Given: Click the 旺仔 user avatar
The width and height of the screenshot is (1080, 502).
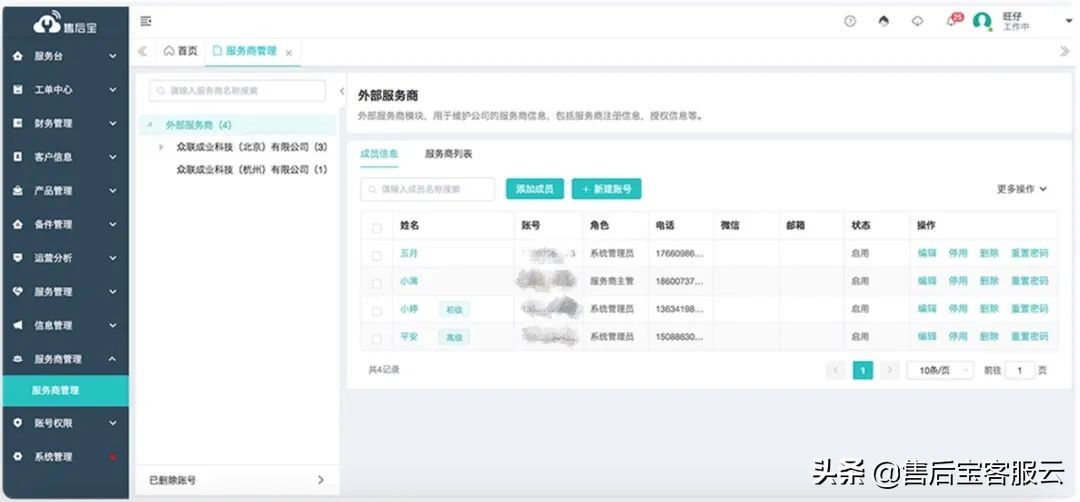Looking at the screenshot, I should click(982, 21).
